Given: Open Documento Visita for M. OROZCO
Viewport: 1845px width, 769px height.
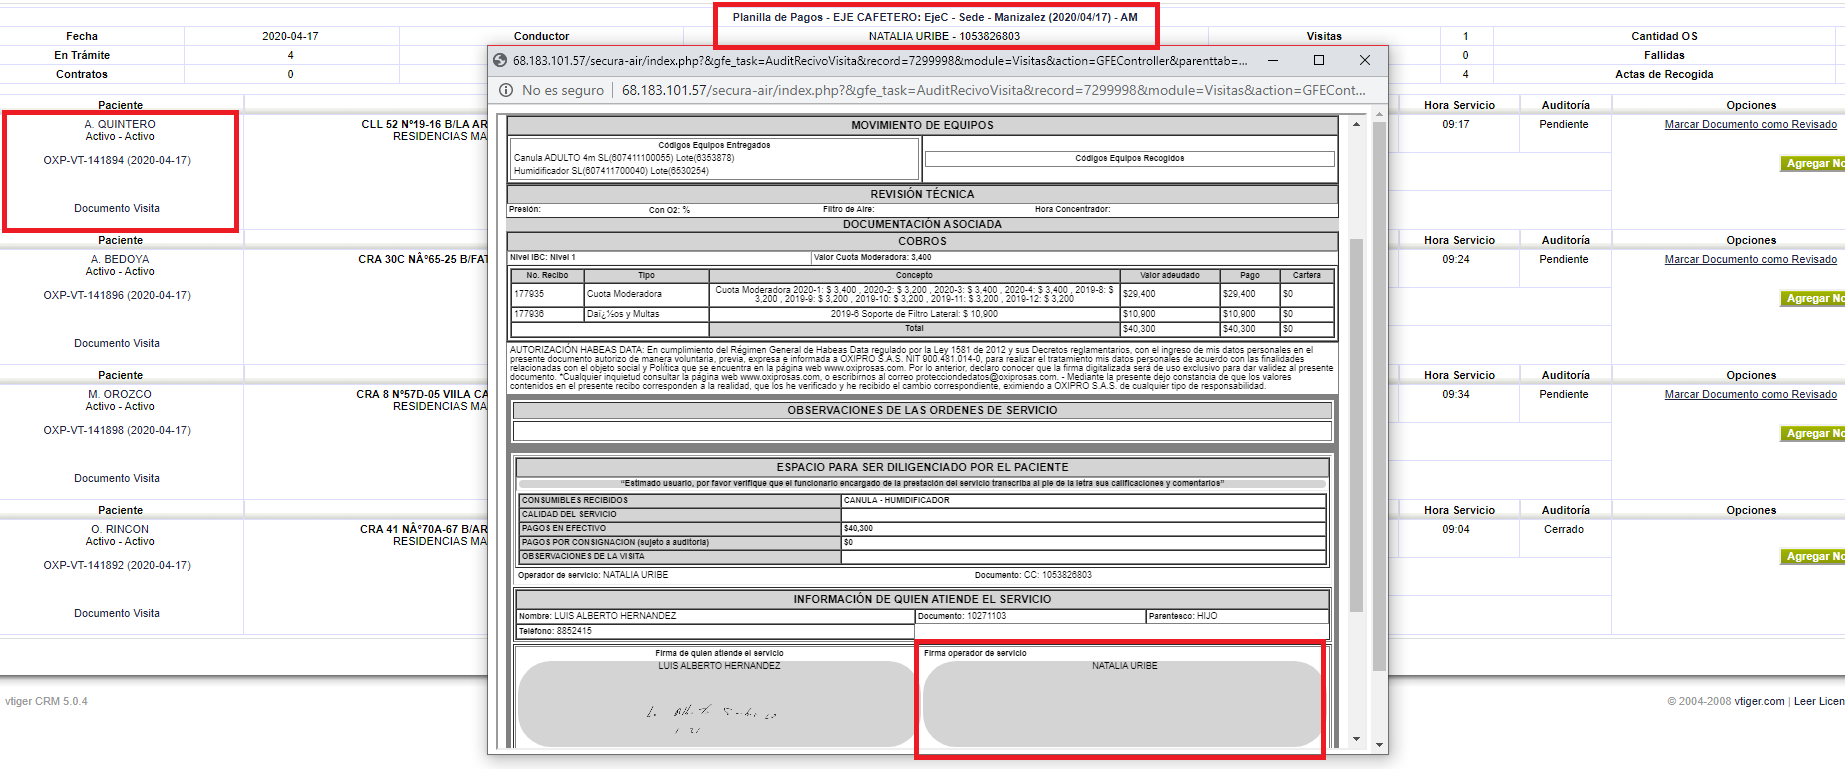Looking at the screenshot, I should click(117, 478).
